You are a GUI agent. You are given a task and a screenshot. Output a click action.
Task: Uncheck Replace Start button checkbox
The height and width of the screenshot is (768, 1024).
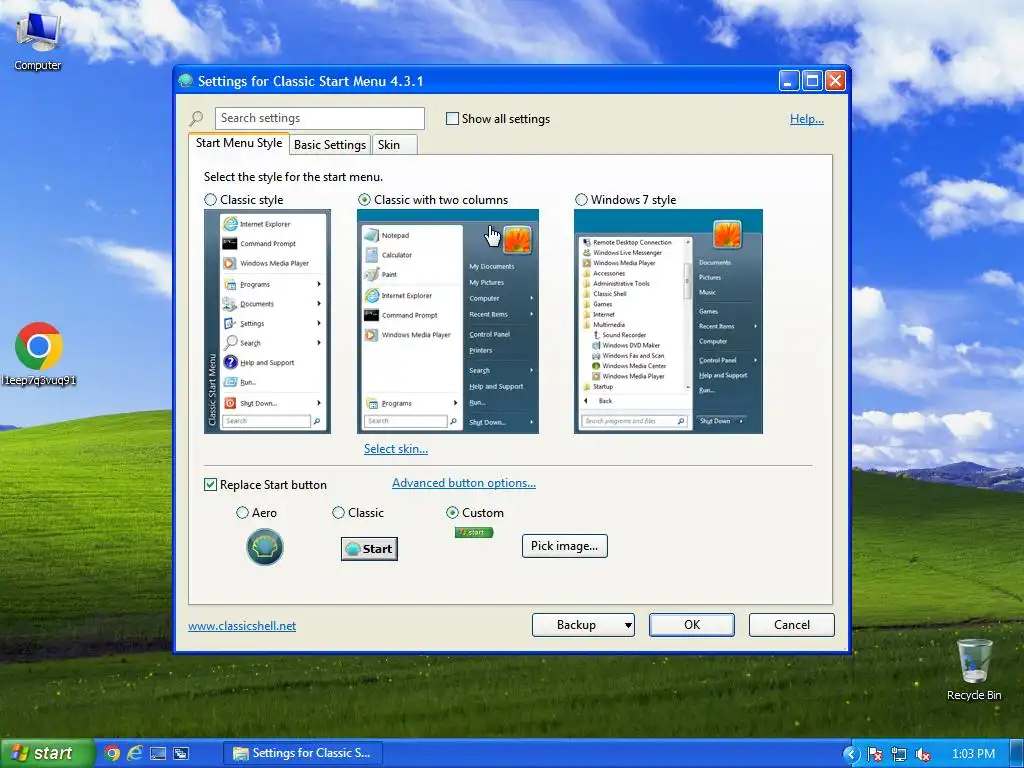point(210,485)
